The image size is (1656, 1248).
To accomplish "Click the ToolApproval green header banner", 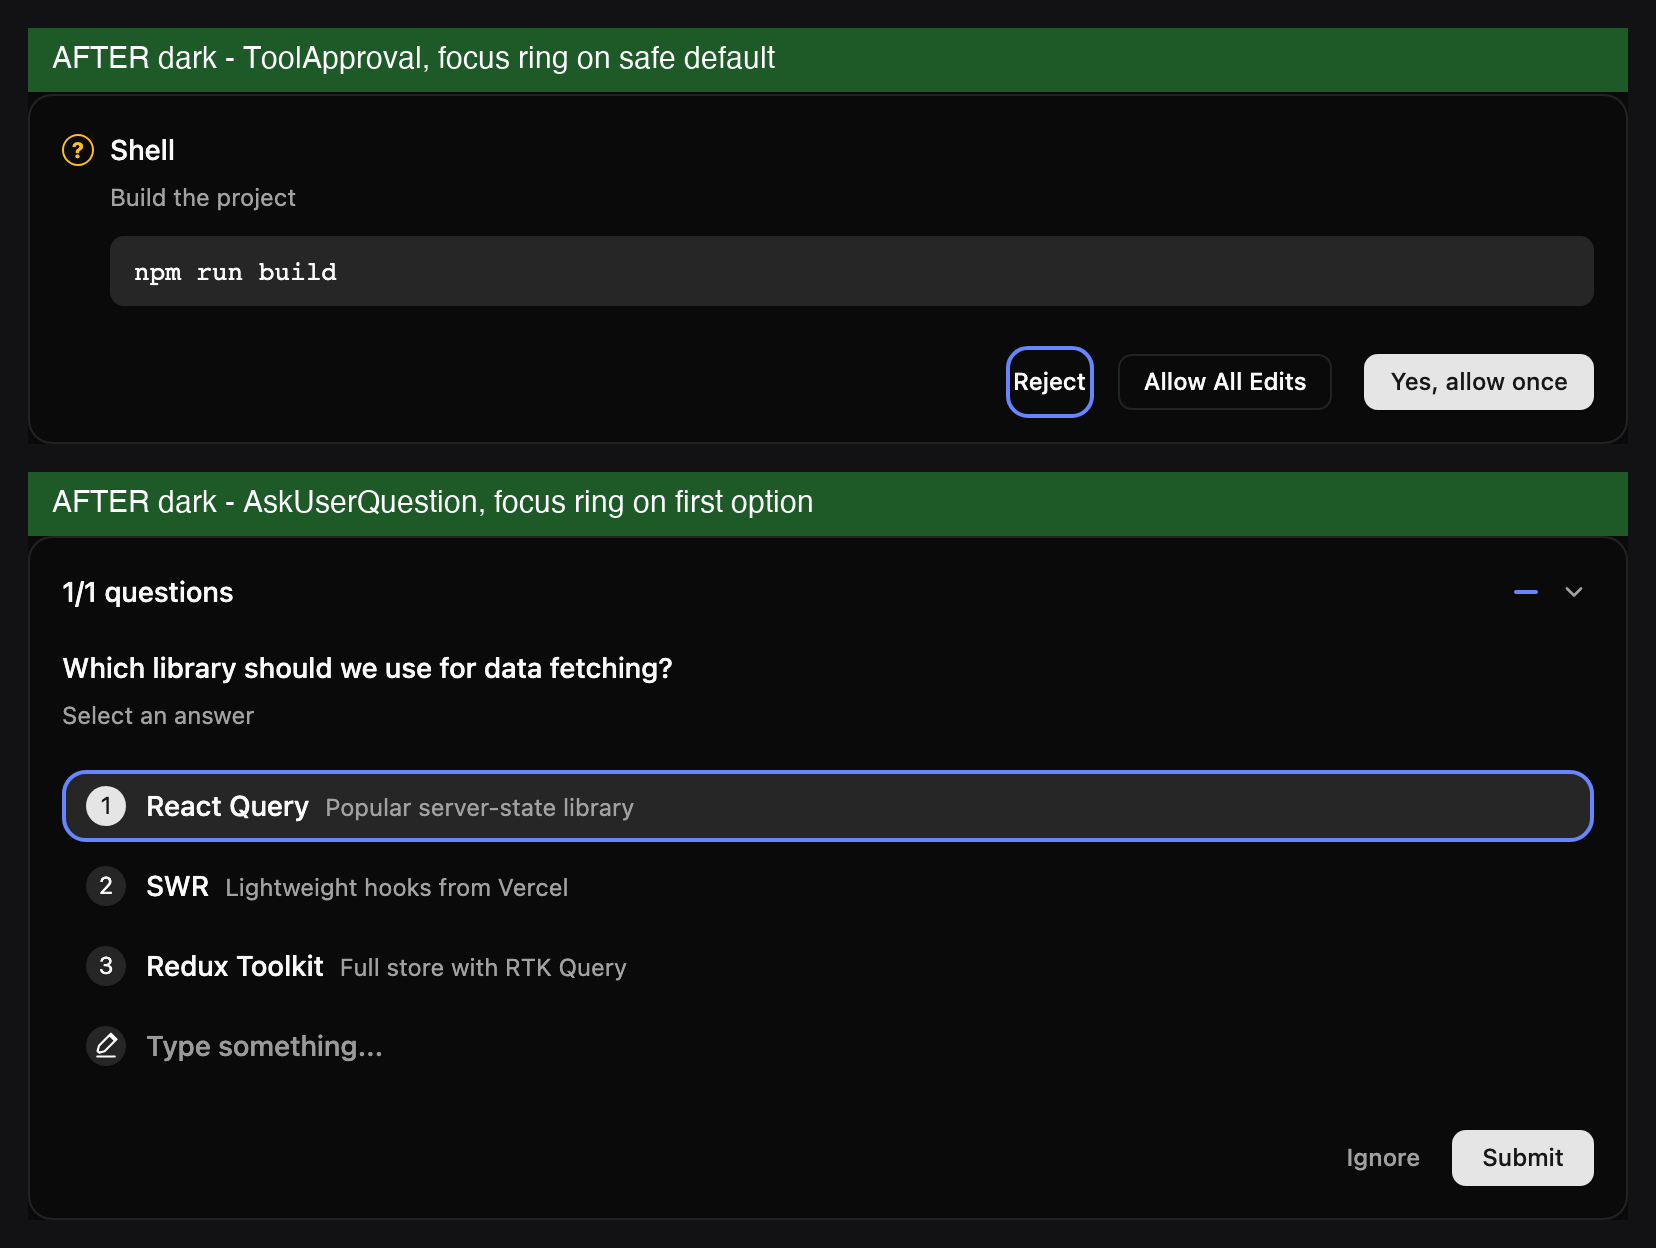I will tap(828, 59).
